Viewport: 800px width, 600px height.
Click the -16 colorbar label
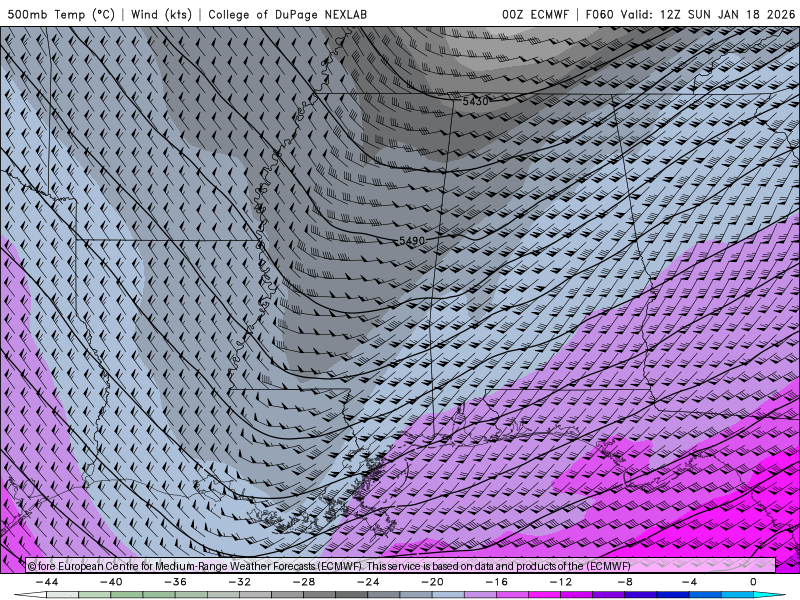pyautogui.click(x=496, y=582)
